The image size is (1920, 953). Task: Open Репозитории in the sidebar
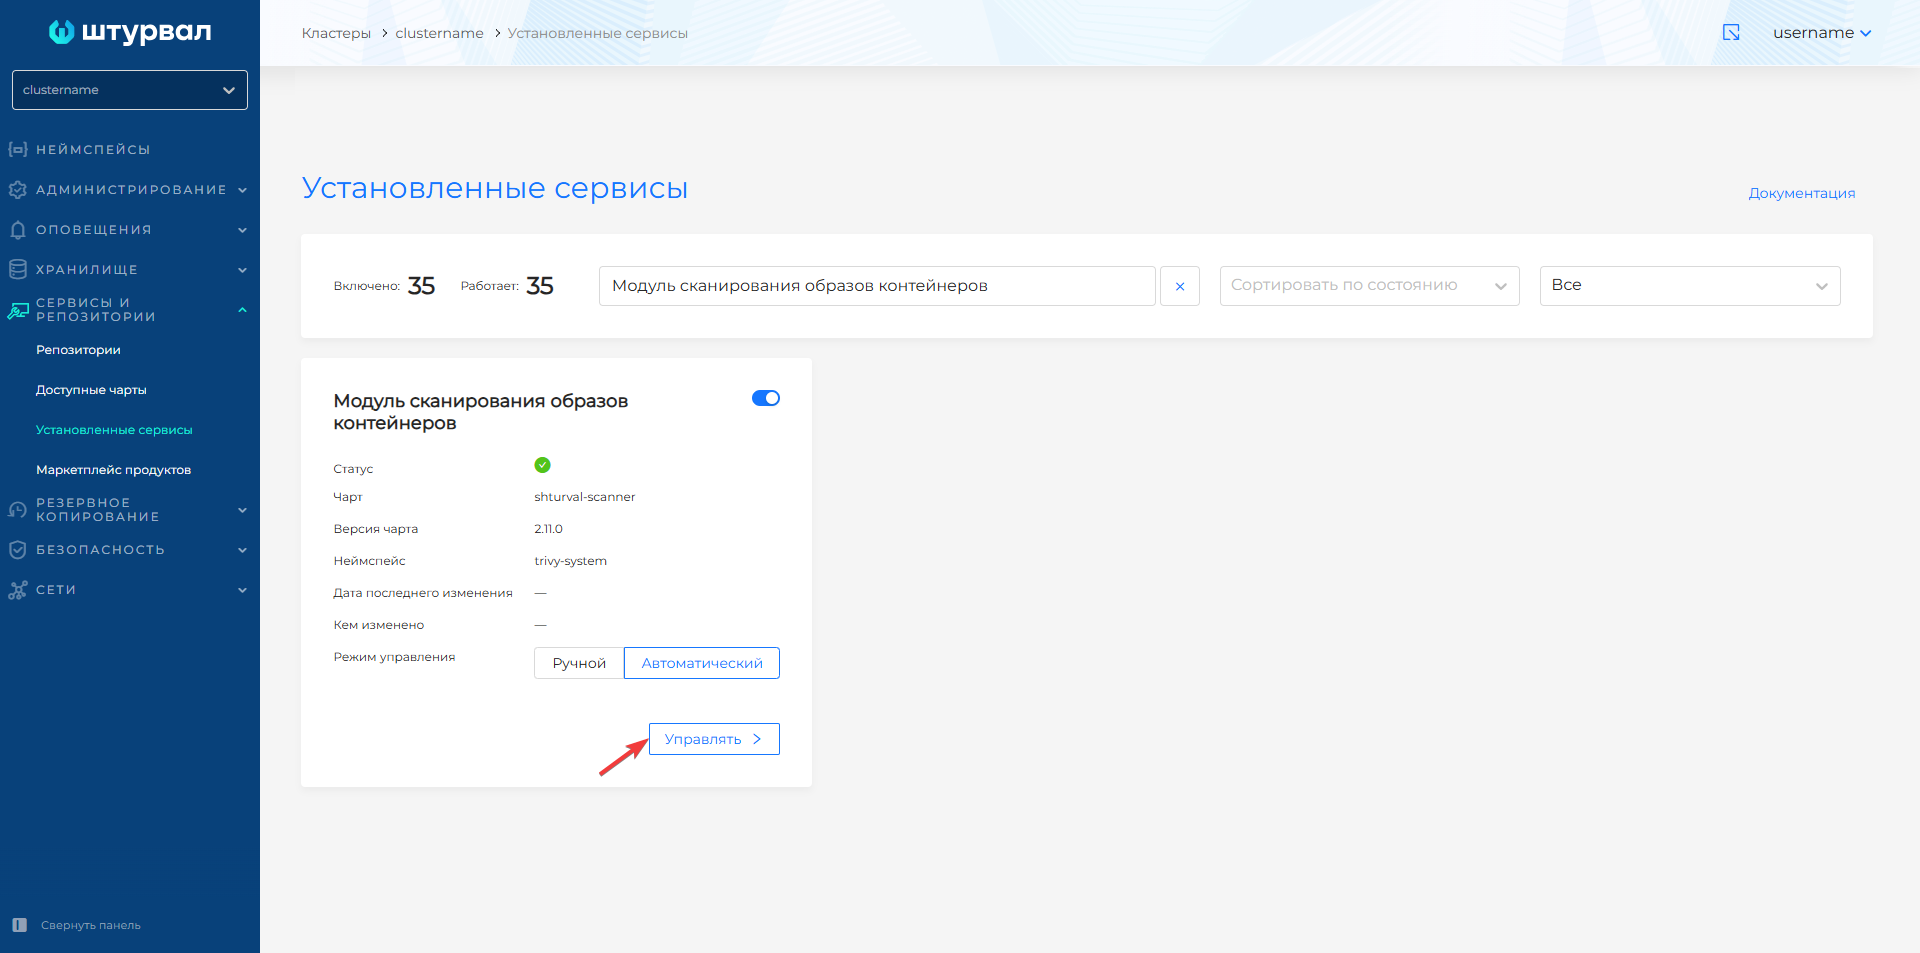pos(78,350)
